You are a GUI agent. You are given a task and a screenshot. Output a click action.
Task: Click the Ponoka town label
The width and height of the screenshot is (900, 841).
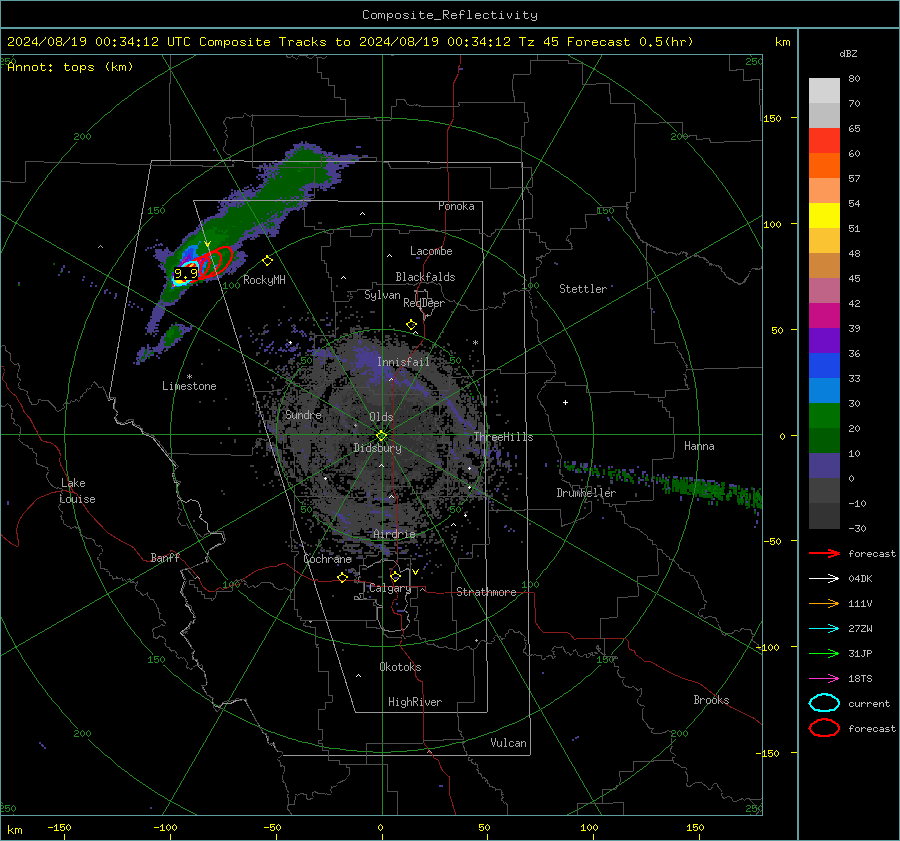(456, 206)
